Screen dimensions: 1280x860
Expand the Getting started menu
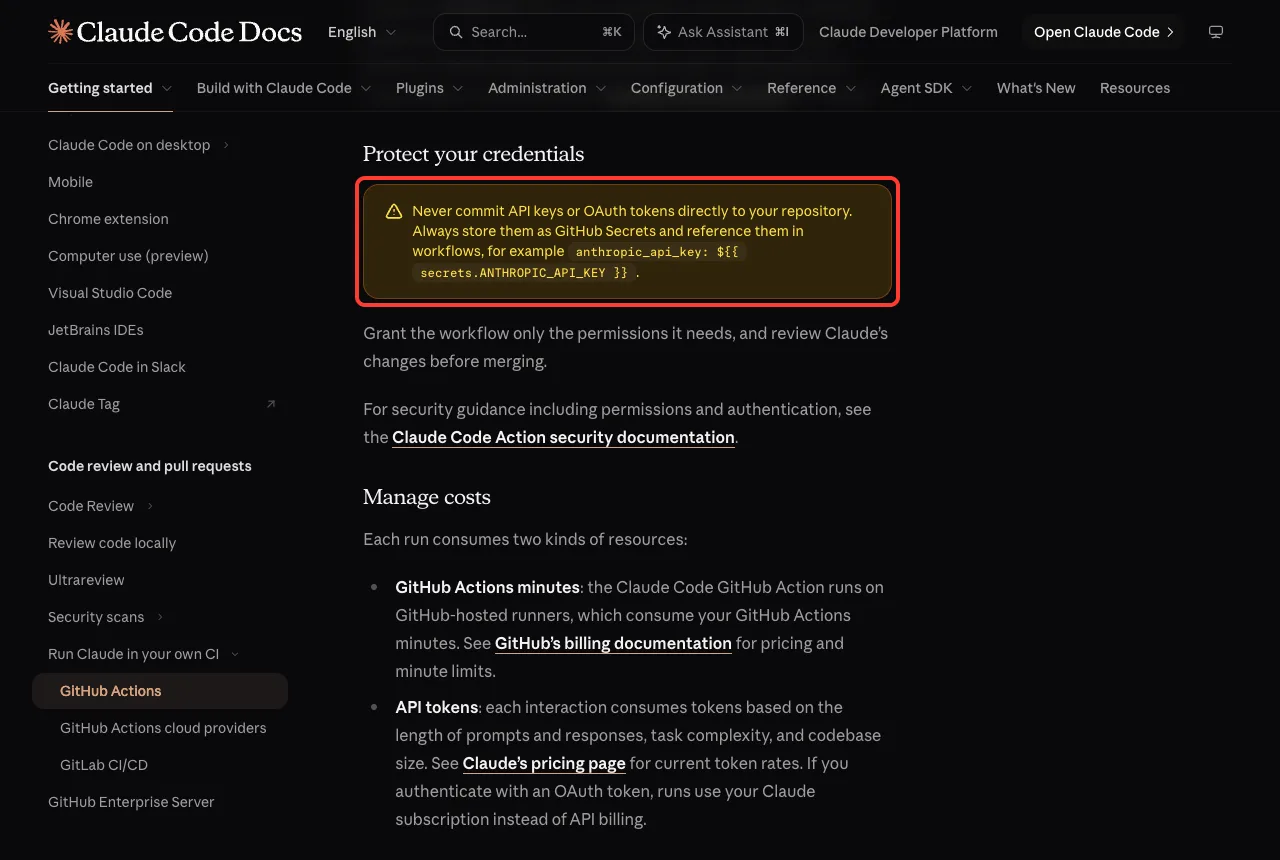(x=110, y=88)
